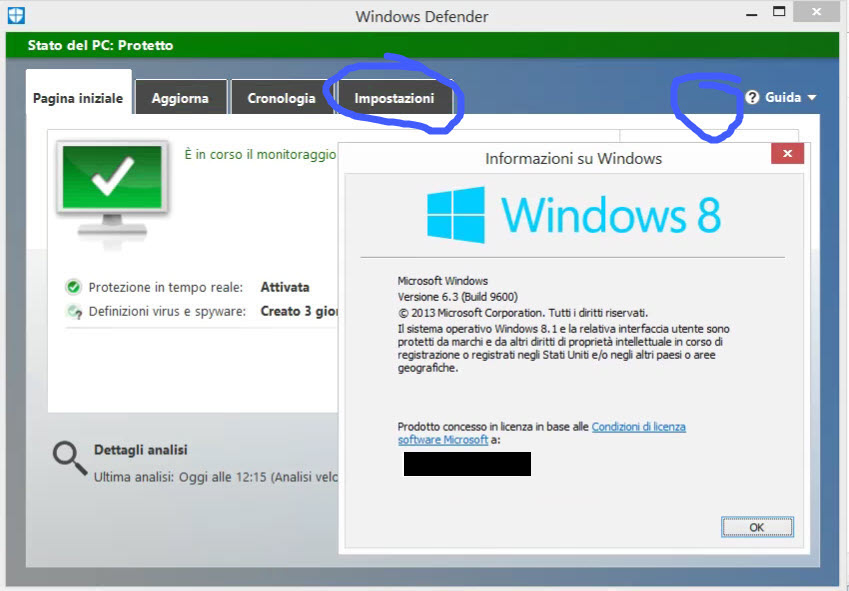Open the Guida help menu
The image size is (849, 591).
click(781, 97)
